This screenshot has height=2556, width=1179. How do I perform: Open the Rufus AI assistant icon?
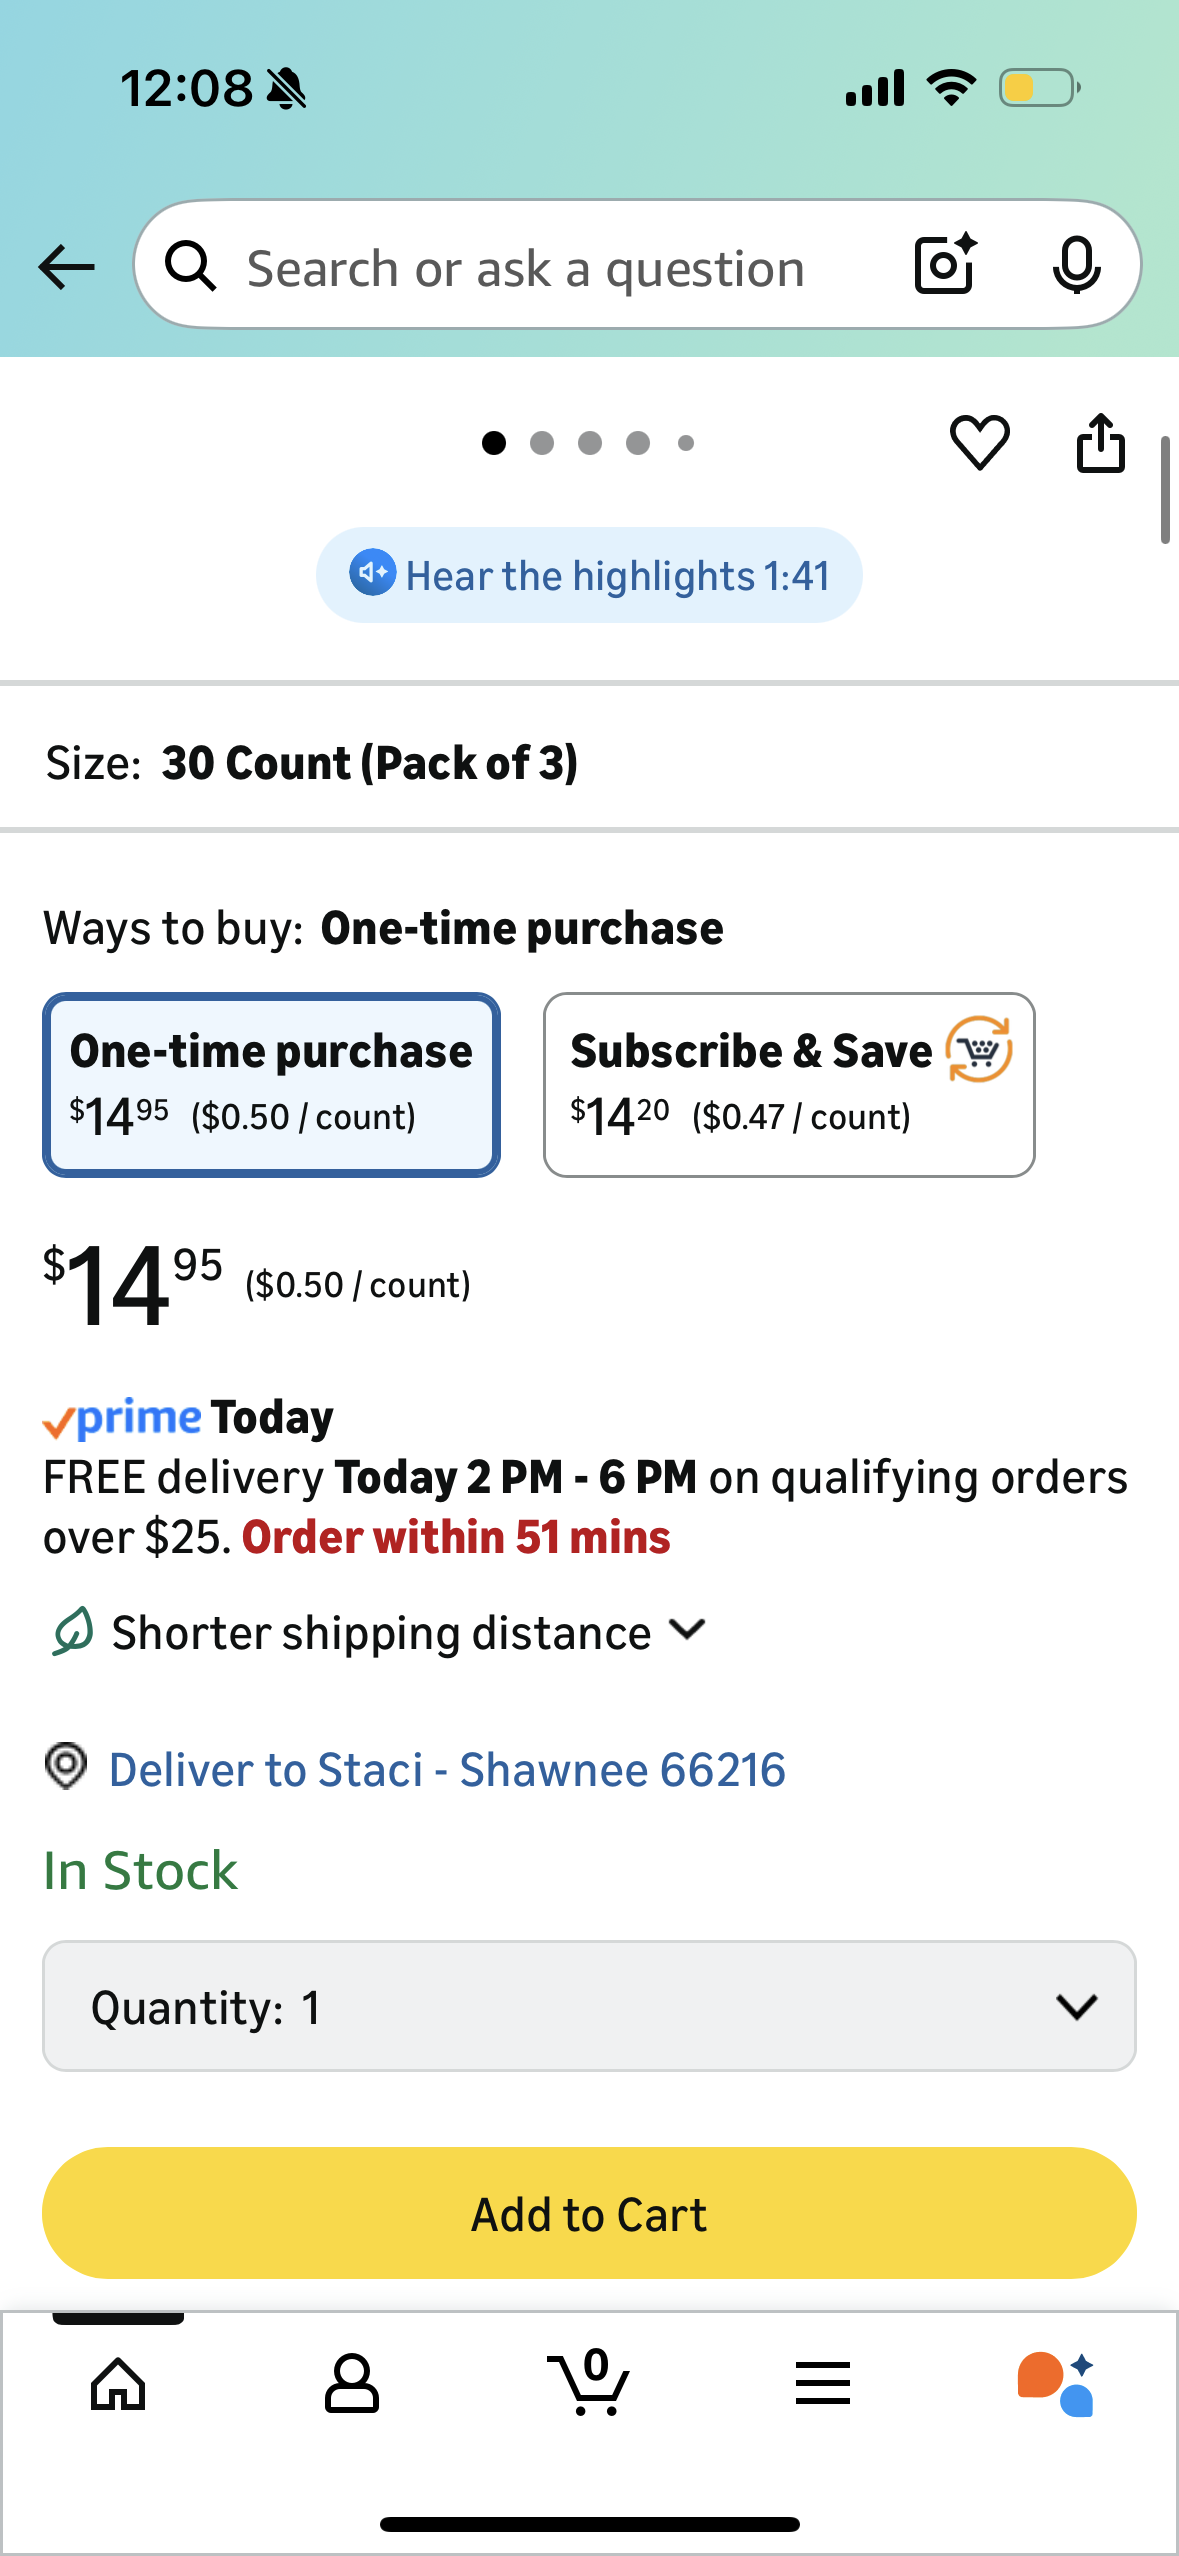(x=1055, y=2383)
